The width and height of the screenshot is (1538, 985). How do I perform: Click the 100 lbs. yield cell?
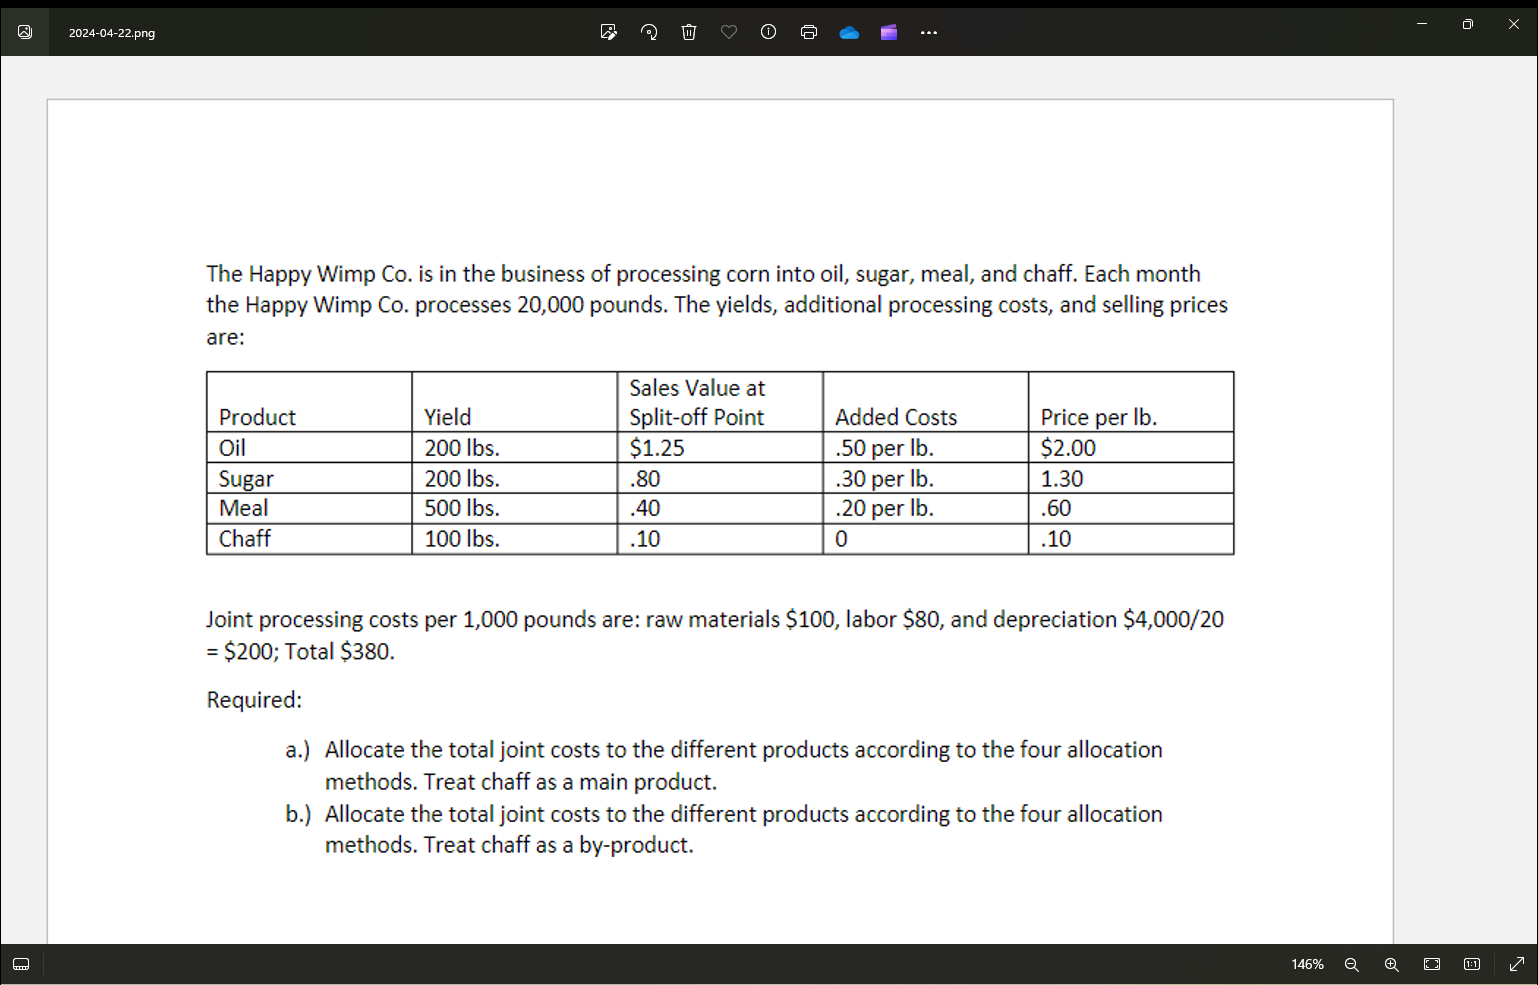click(x=514, y=538)
